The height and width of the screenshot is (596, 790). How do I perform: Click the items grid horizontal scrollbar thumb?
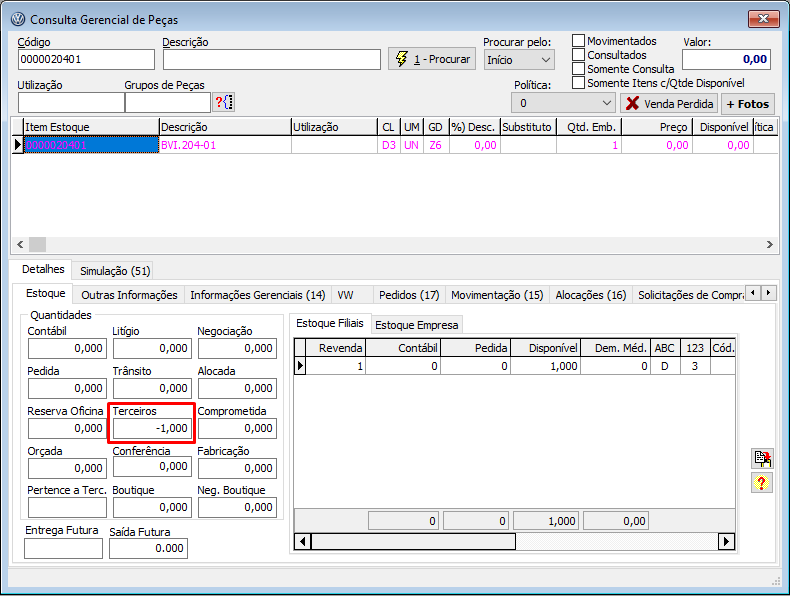tap(38, 244)
